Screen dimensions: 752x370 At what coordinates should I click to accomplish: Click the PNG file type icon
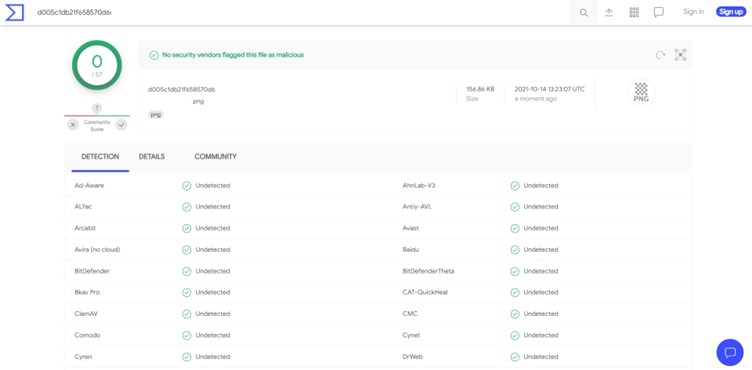(641, 92)
